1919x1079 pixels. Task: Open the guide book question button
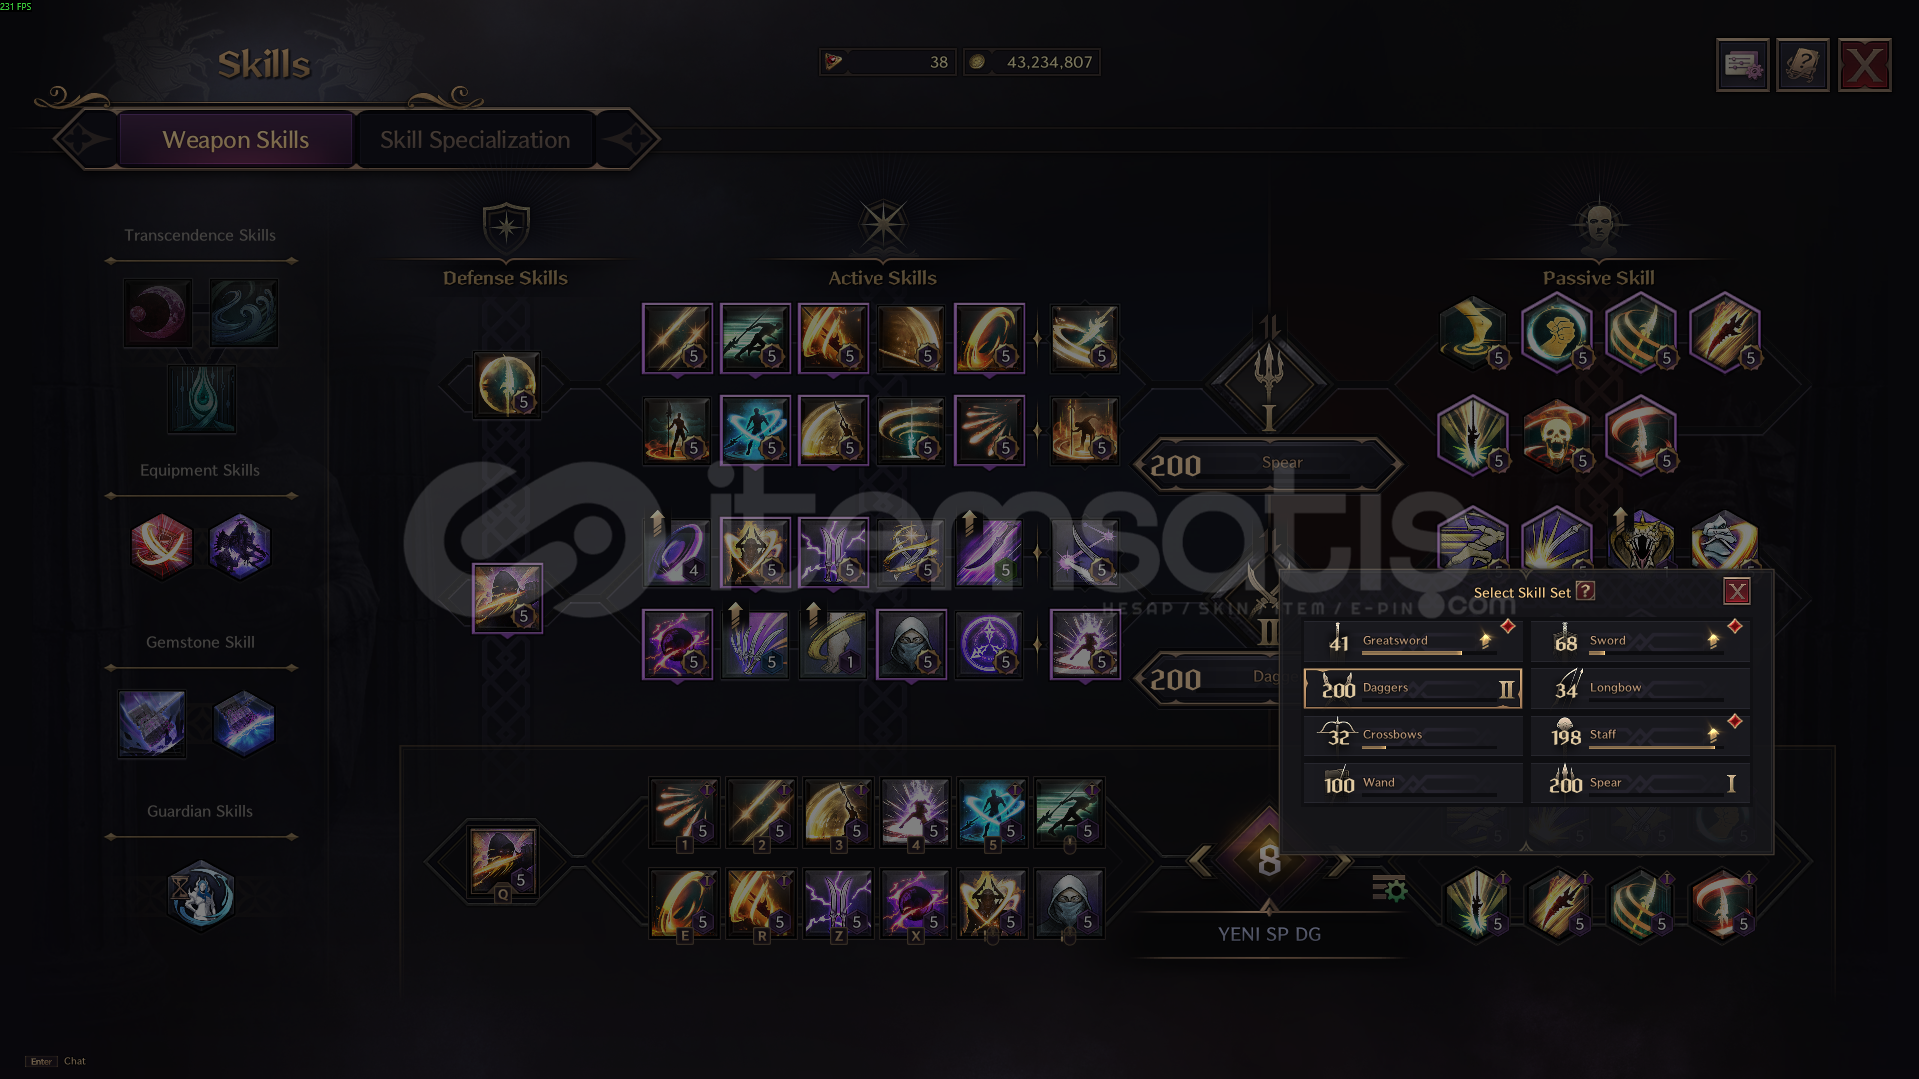pyautogui.click(x=1803, y=66)
